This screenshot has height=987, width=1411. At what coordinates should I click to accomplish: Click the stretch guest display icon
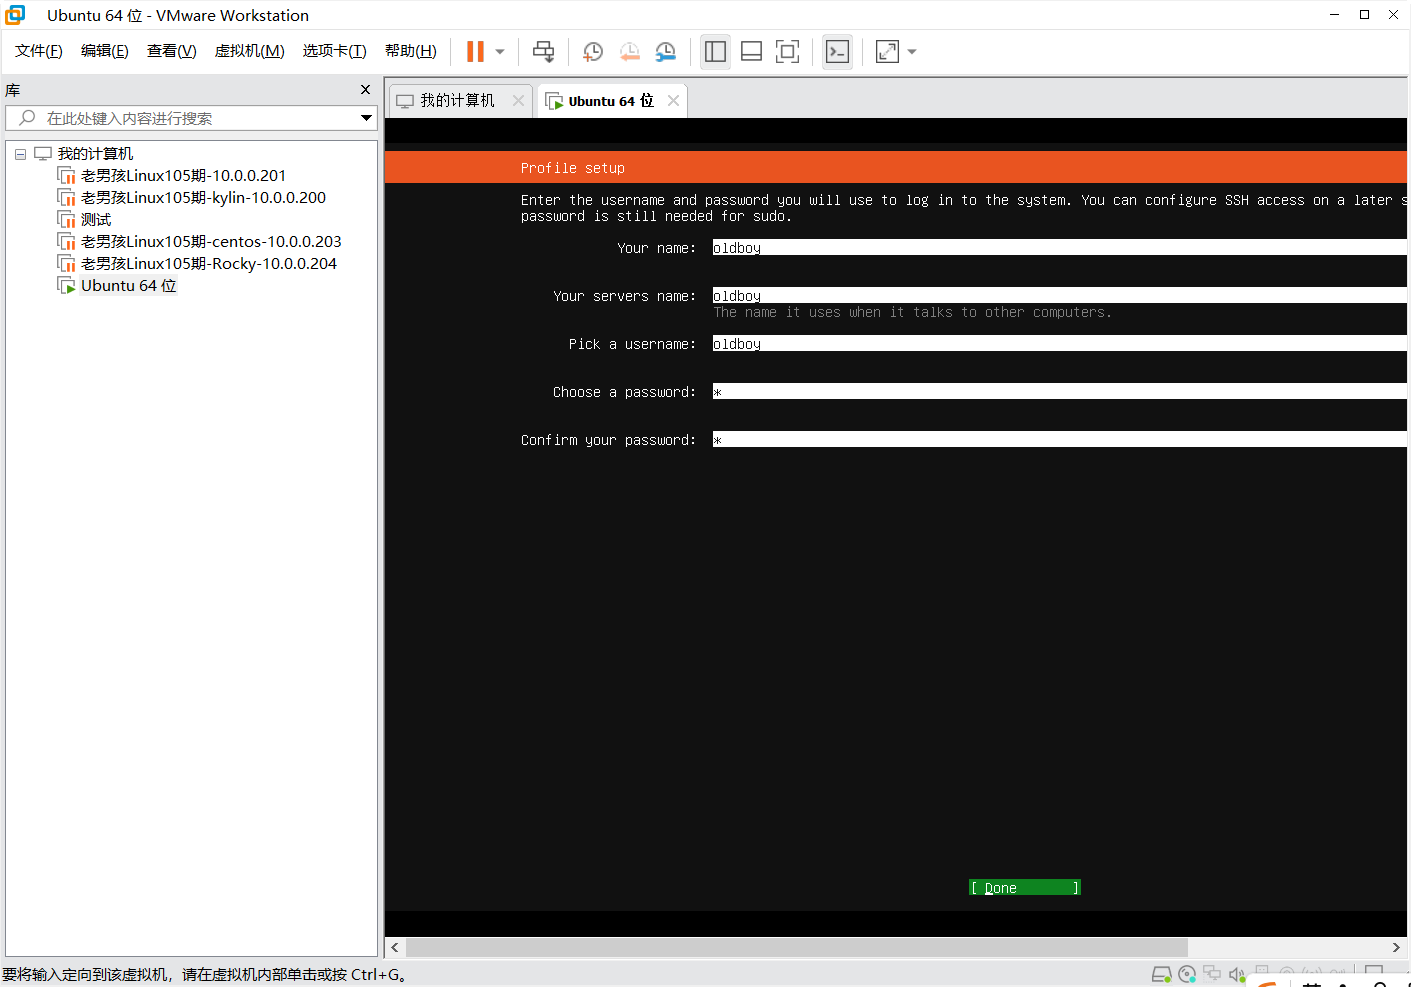[x=887, y=52]
